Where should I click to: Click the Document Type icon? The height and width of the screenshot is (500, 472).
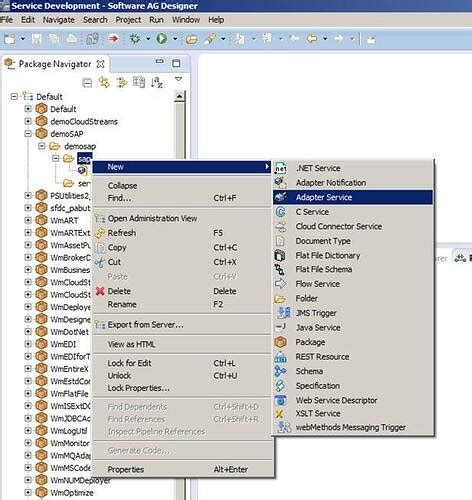coord(280,241)
